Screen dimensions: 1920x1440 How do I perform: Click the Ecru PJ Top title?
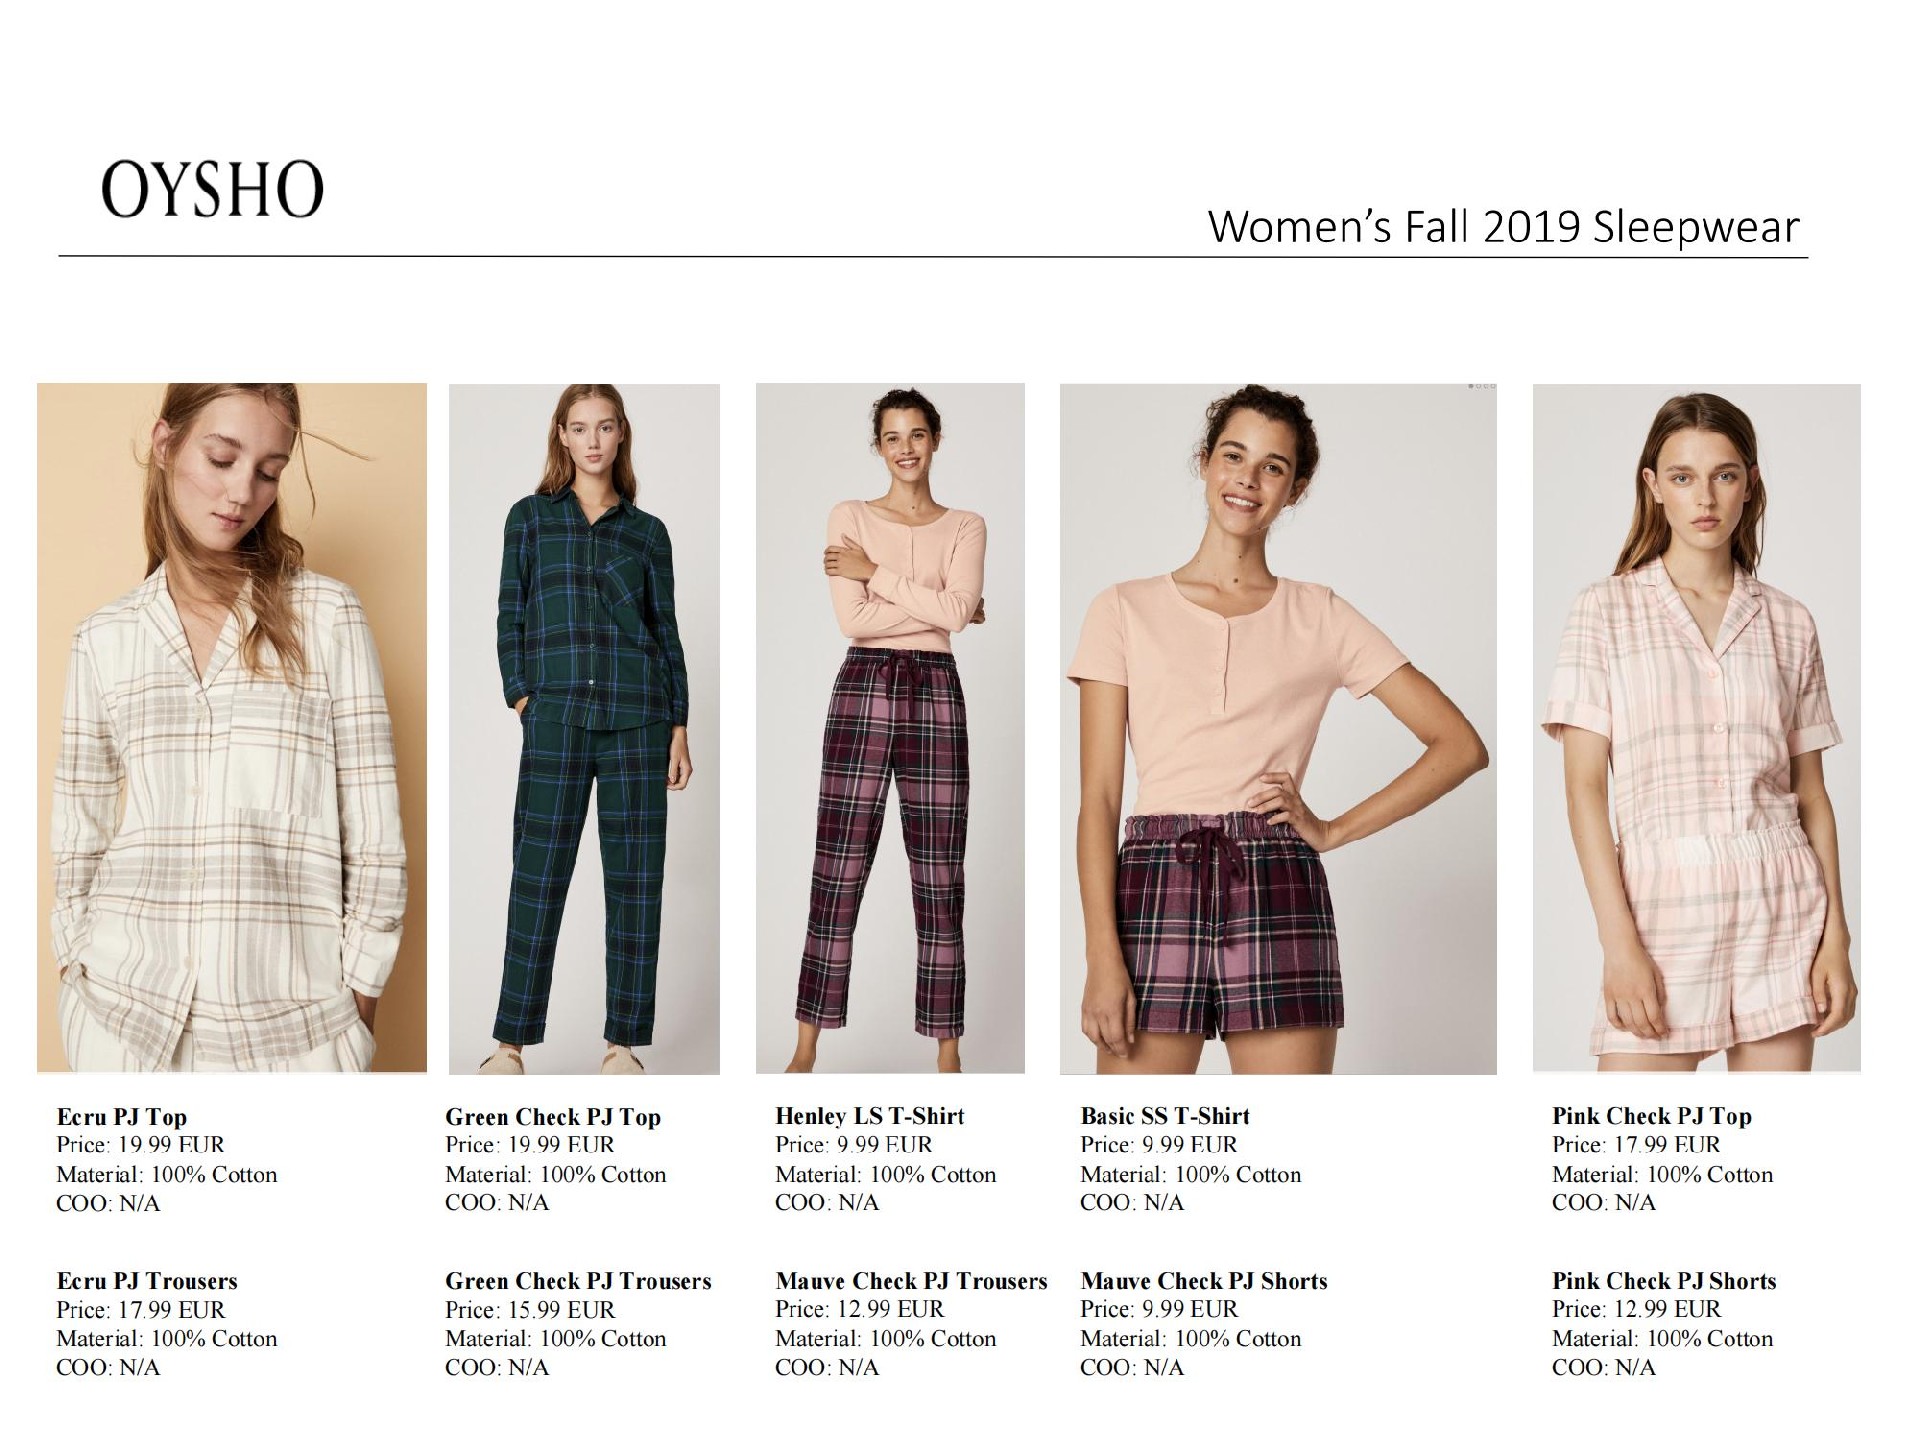122,1117
